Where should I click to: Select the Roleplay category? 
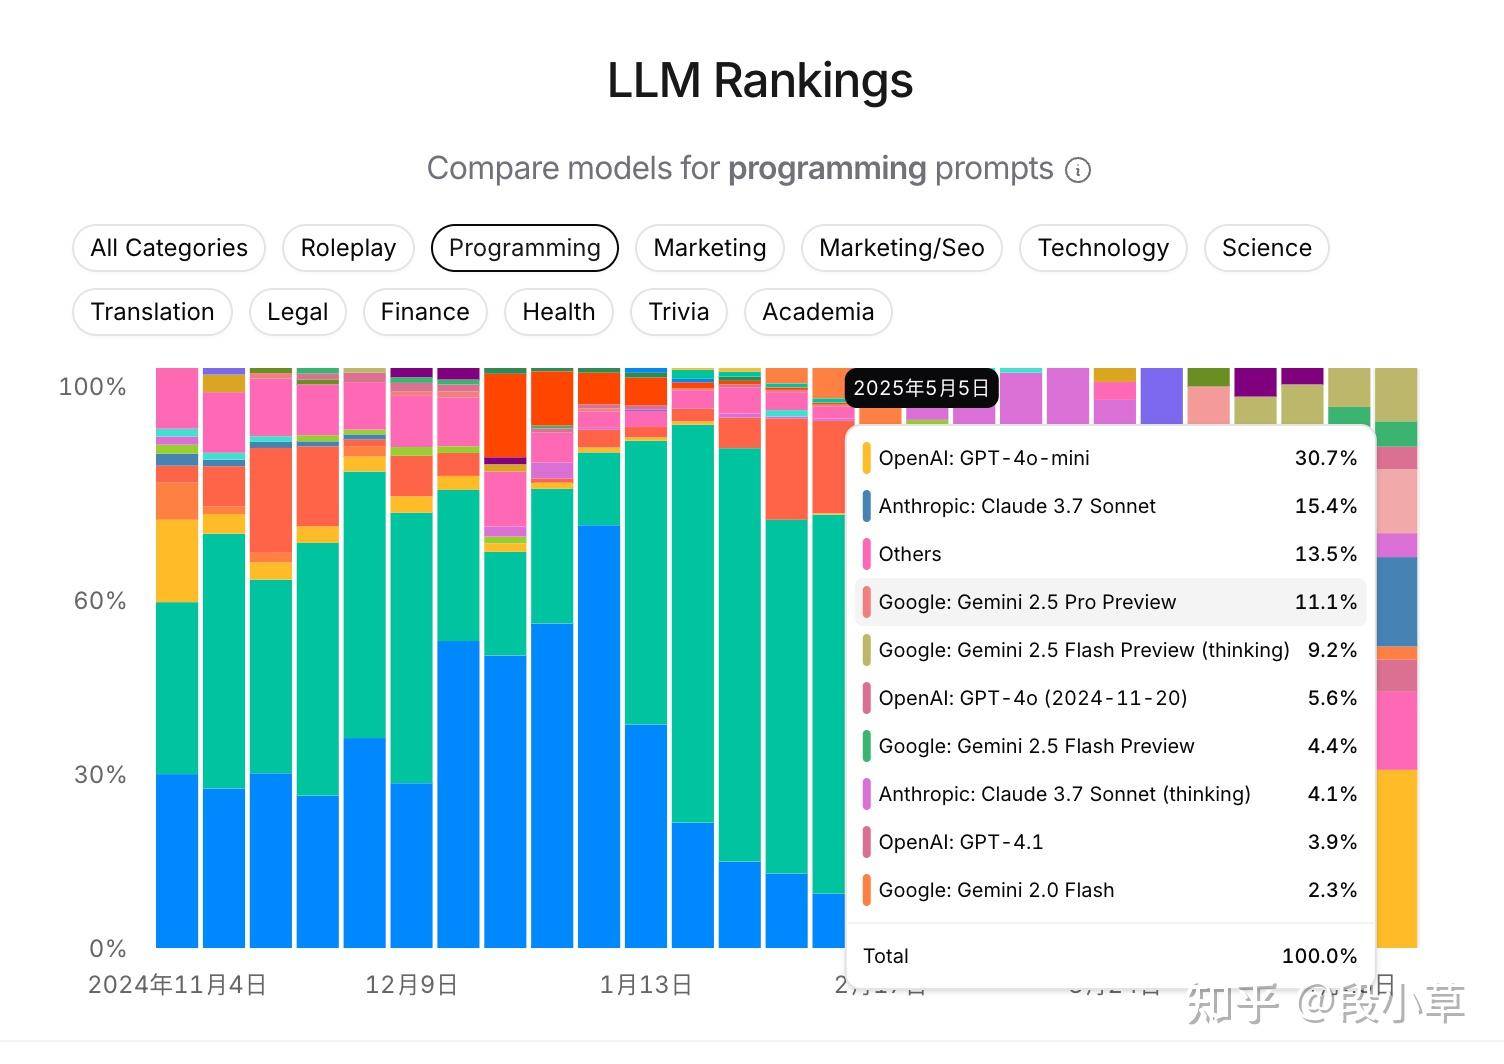348,248
